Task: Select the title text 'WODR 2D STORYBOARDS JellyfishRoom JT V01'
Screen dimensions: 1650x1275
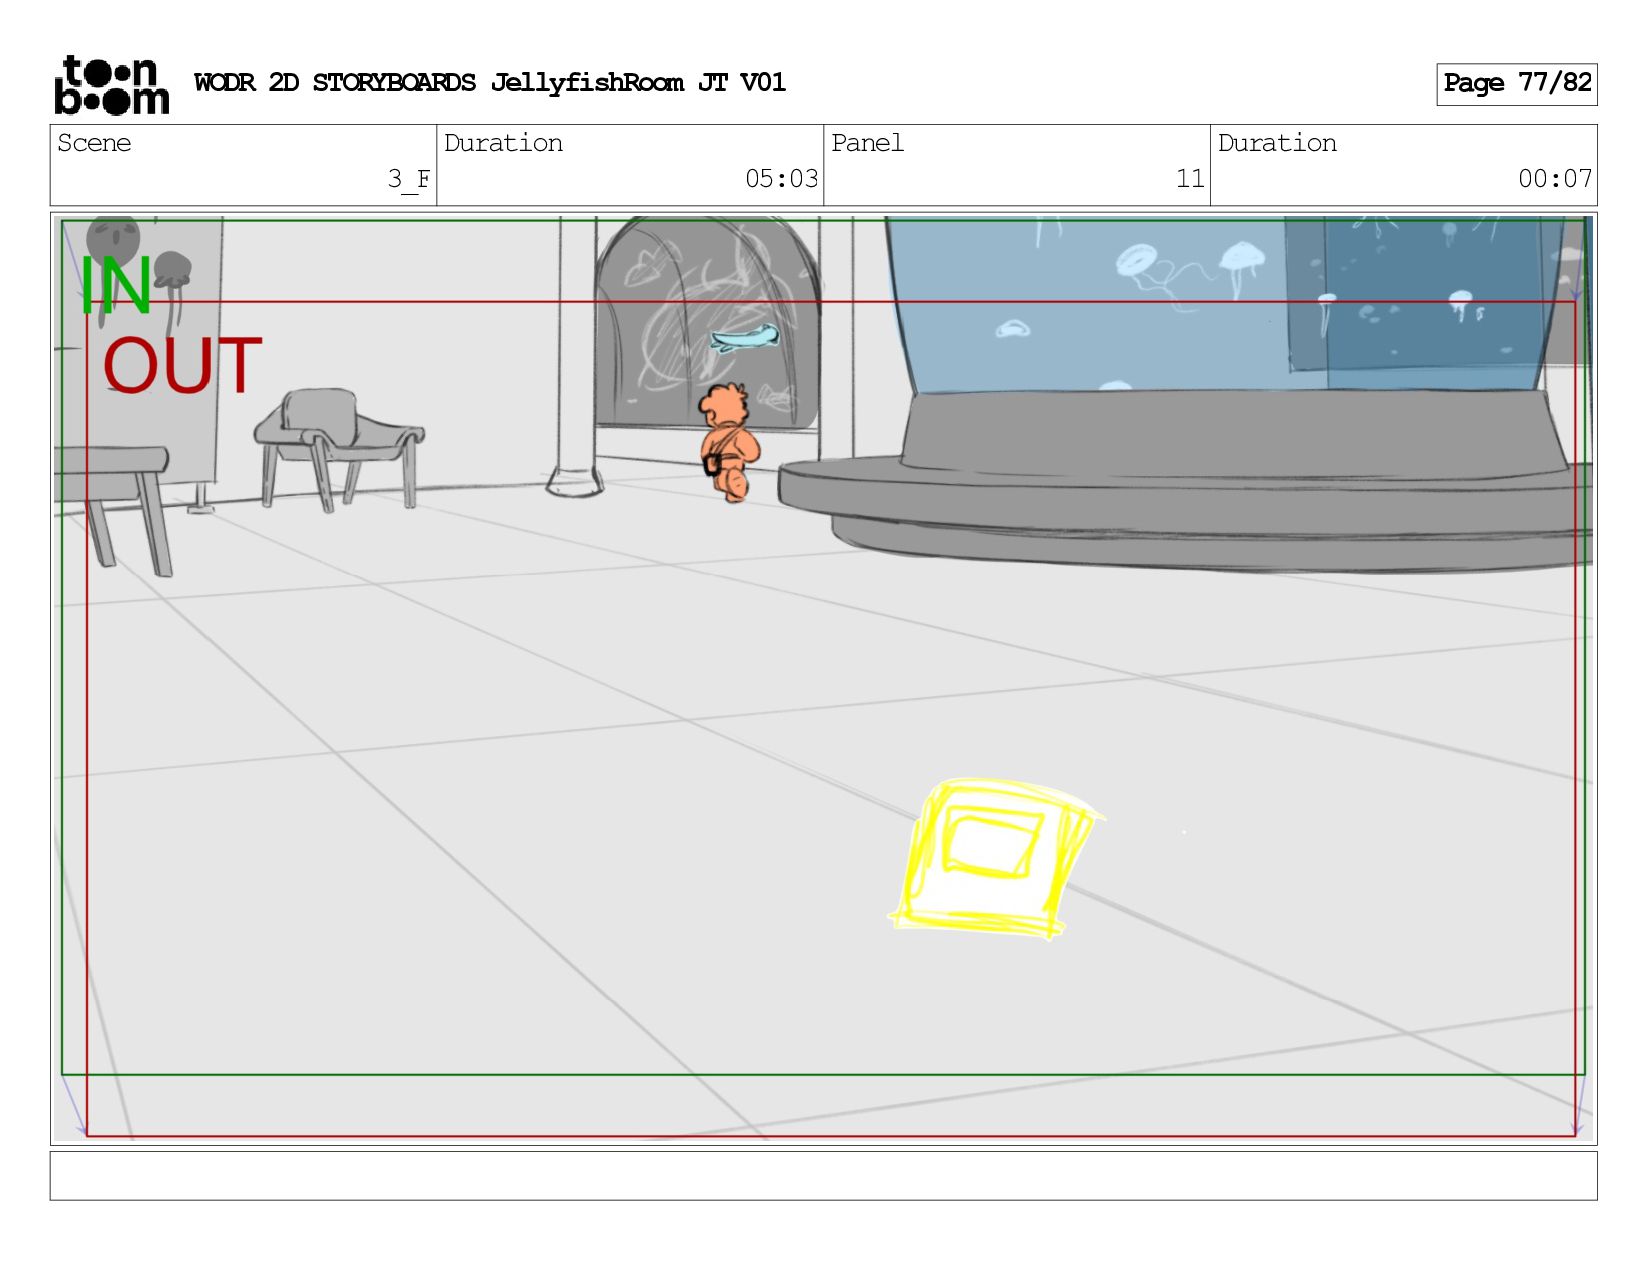Action: [x=490, y=83]
